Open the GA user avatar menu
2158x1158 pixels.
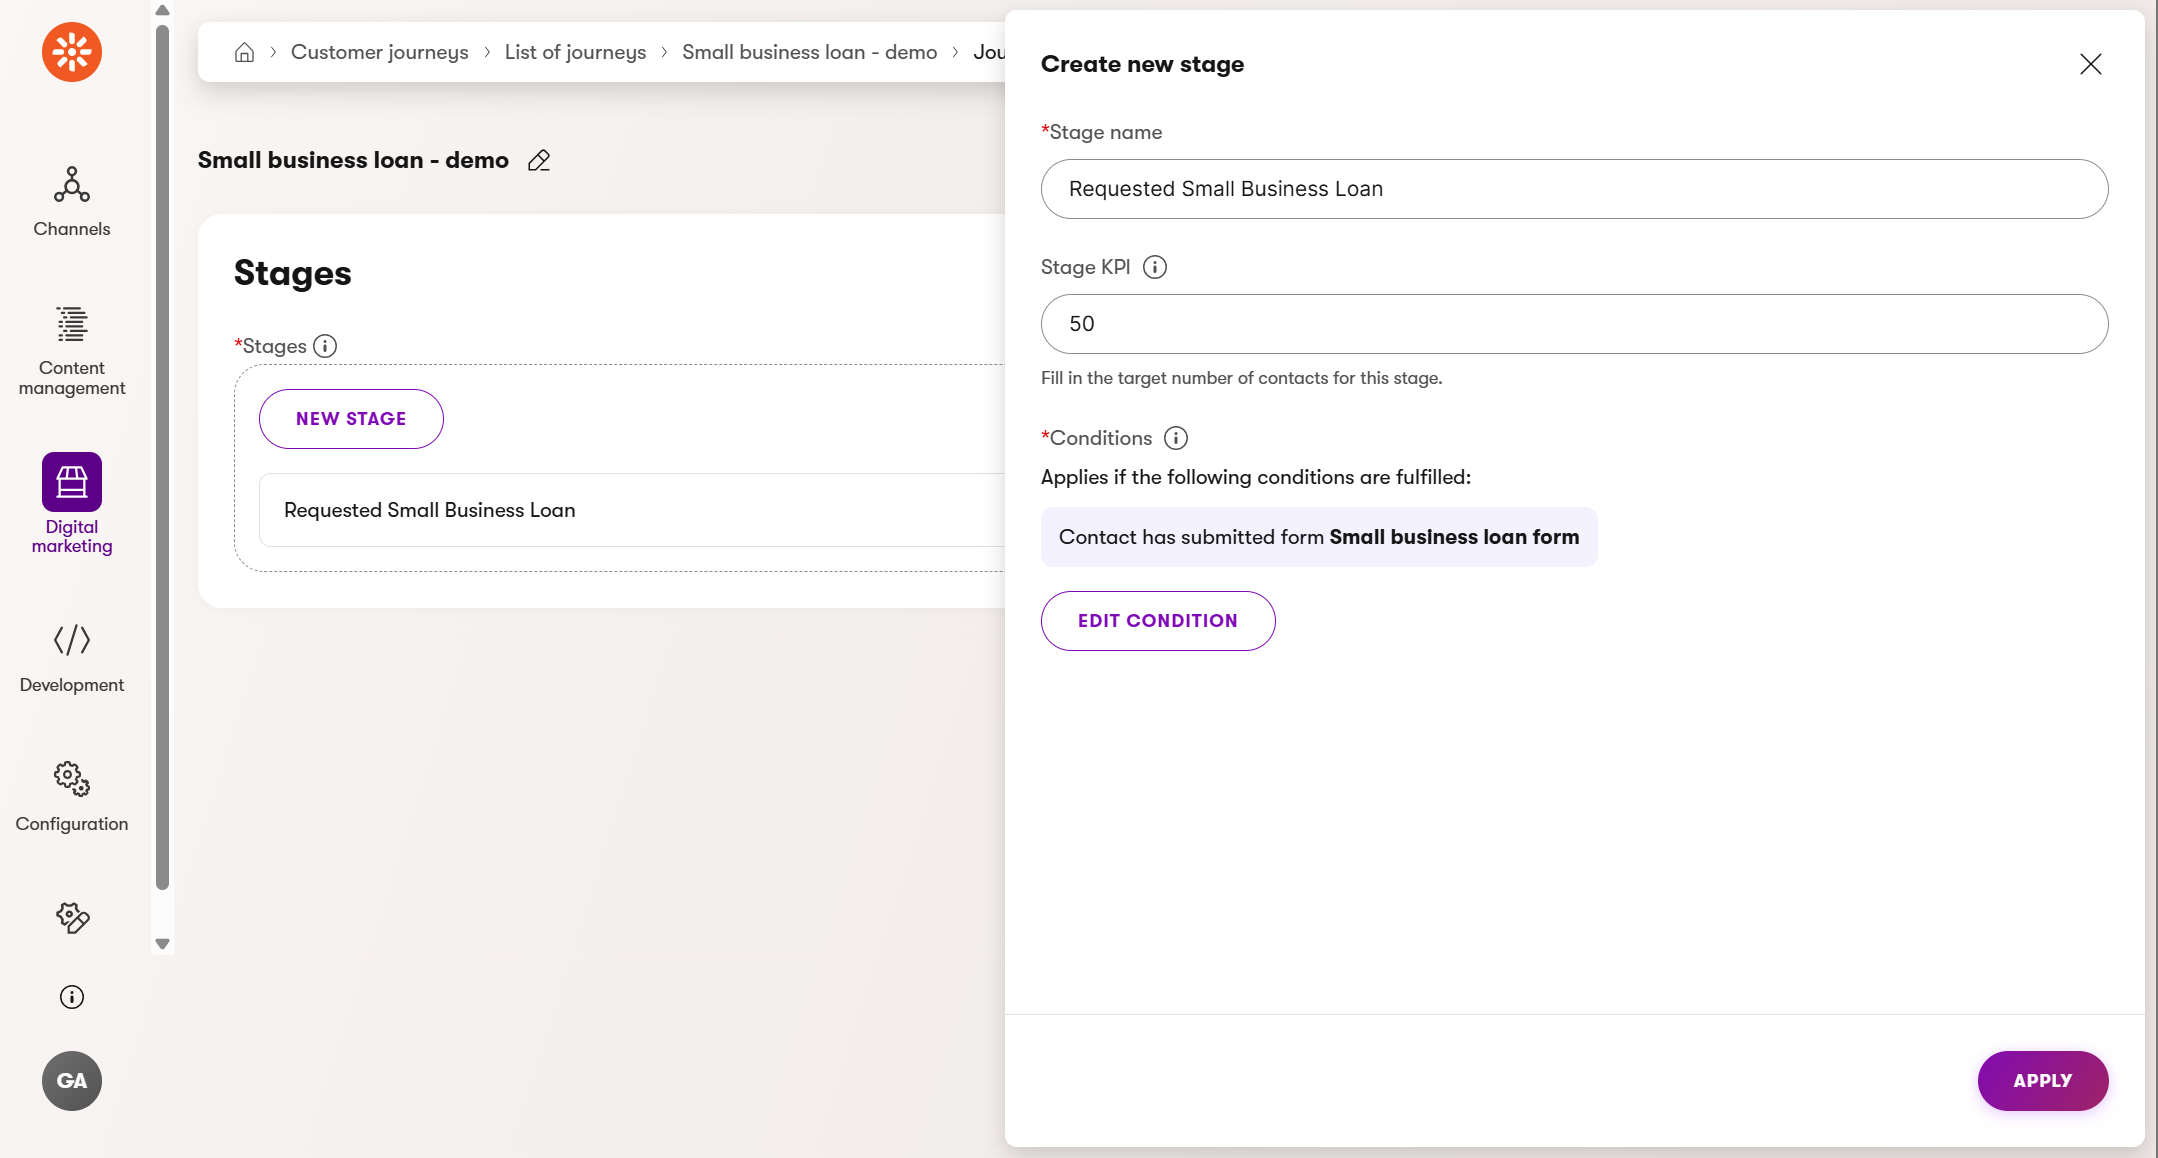click(x=72, y=1081)
